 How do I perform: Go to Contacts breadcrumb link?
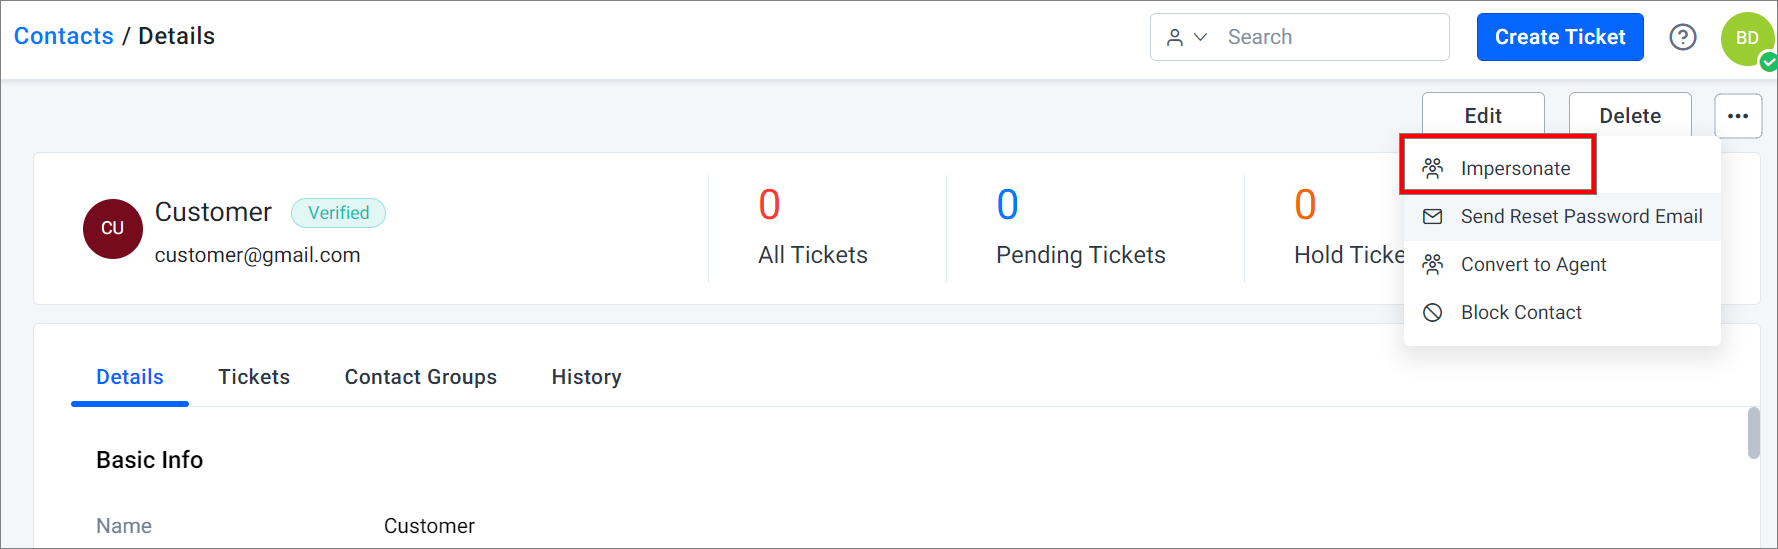[x=64, y=36]
